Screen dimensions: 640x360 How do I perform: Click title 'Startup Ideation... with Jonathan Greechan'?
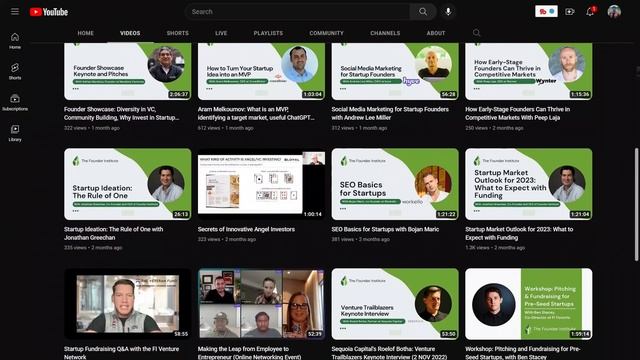(113, 233)
